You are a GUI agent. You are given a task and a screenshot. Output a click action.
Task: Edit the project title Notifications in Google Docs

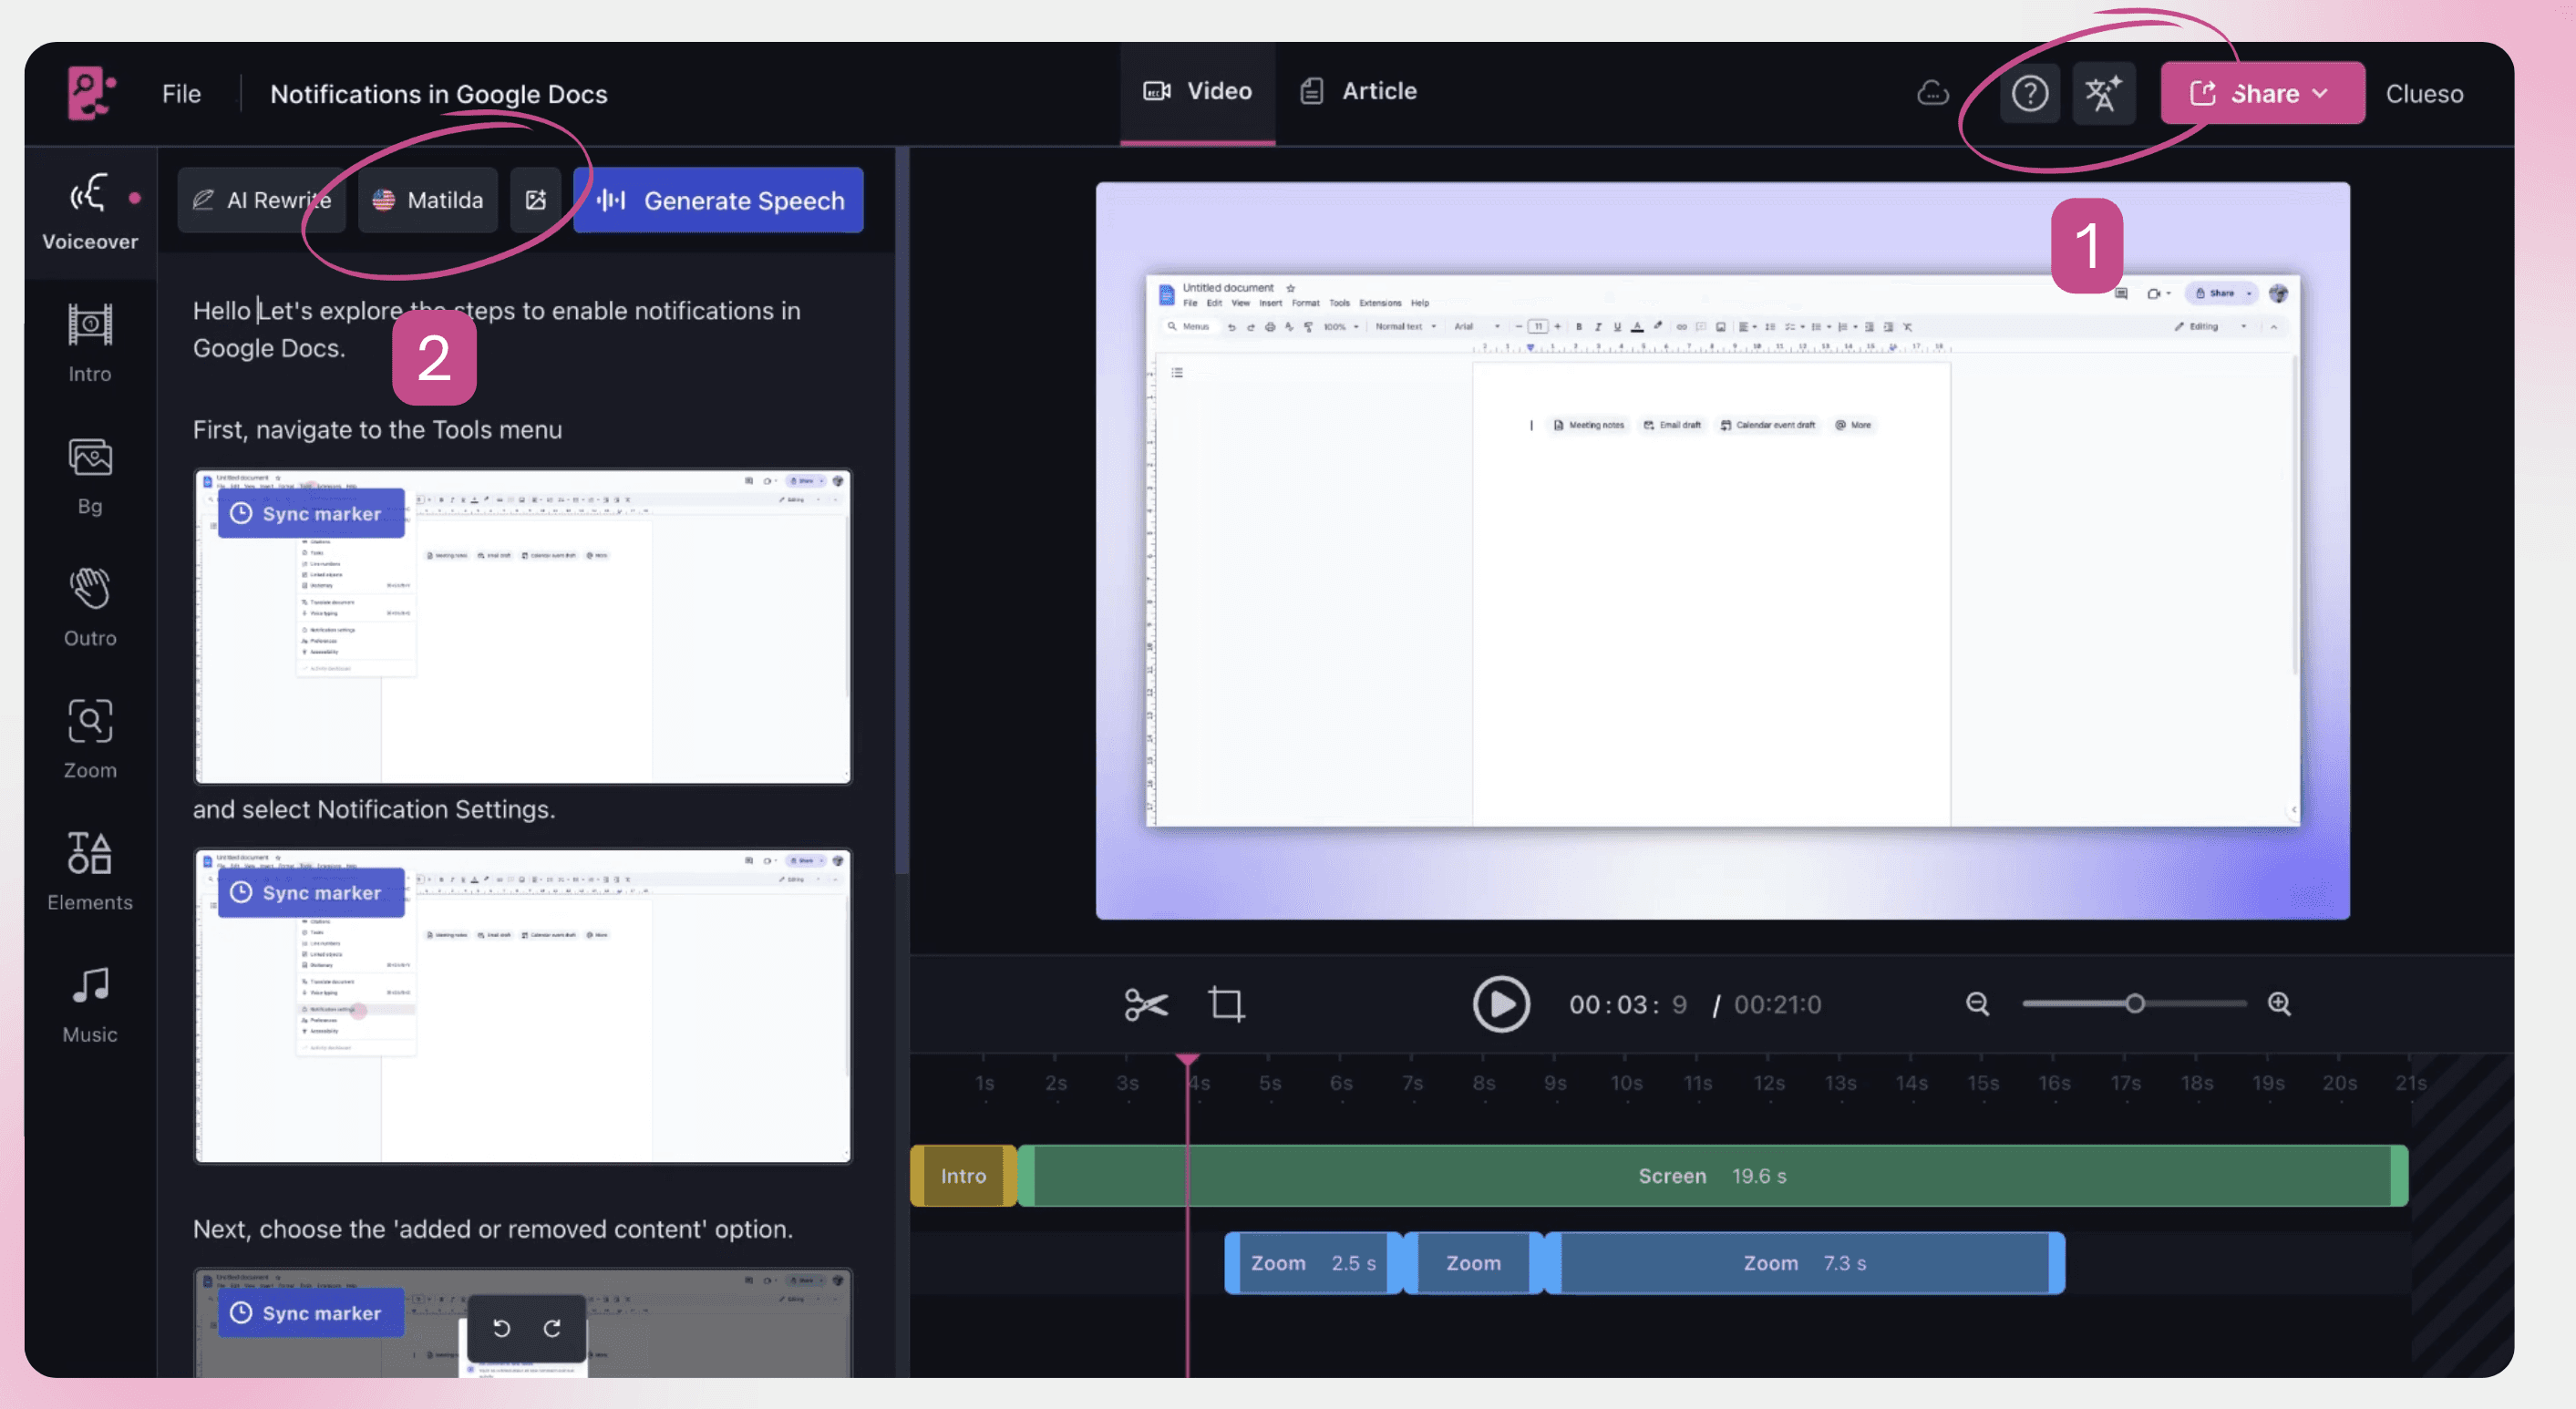[x=438, y=94]
